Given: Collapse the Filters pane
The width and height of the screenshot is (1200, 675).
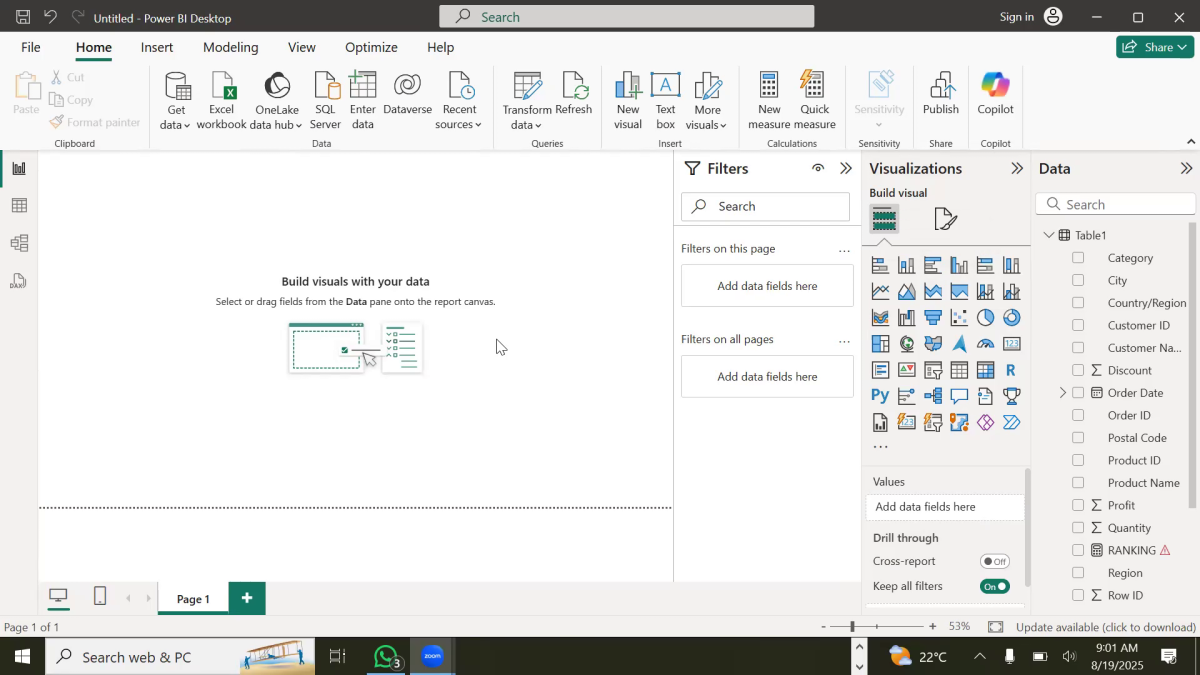Looking at the screenshot, I should 846,168.
